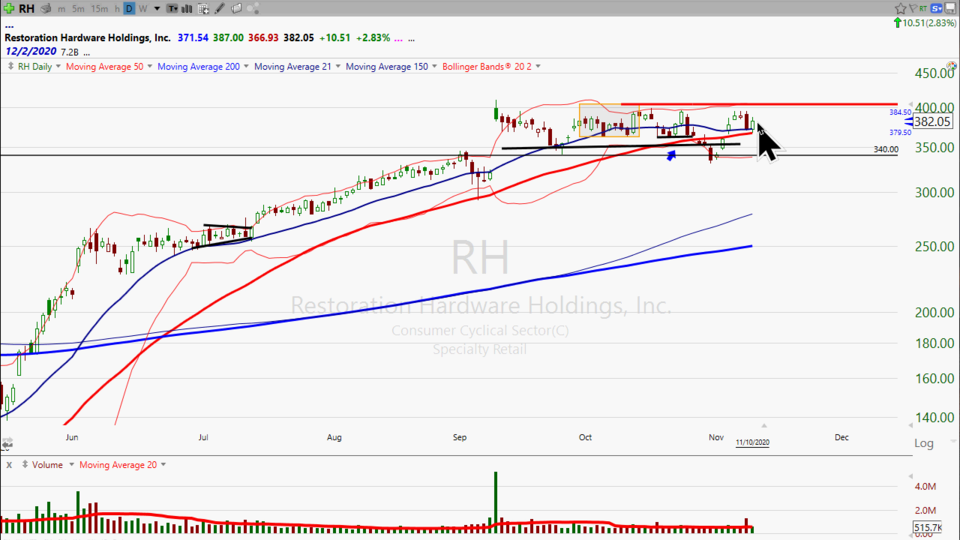Viewport: 960px width, 540px height.
Task: Click the 340.00 horizontal line label
Action: point(886,149)
